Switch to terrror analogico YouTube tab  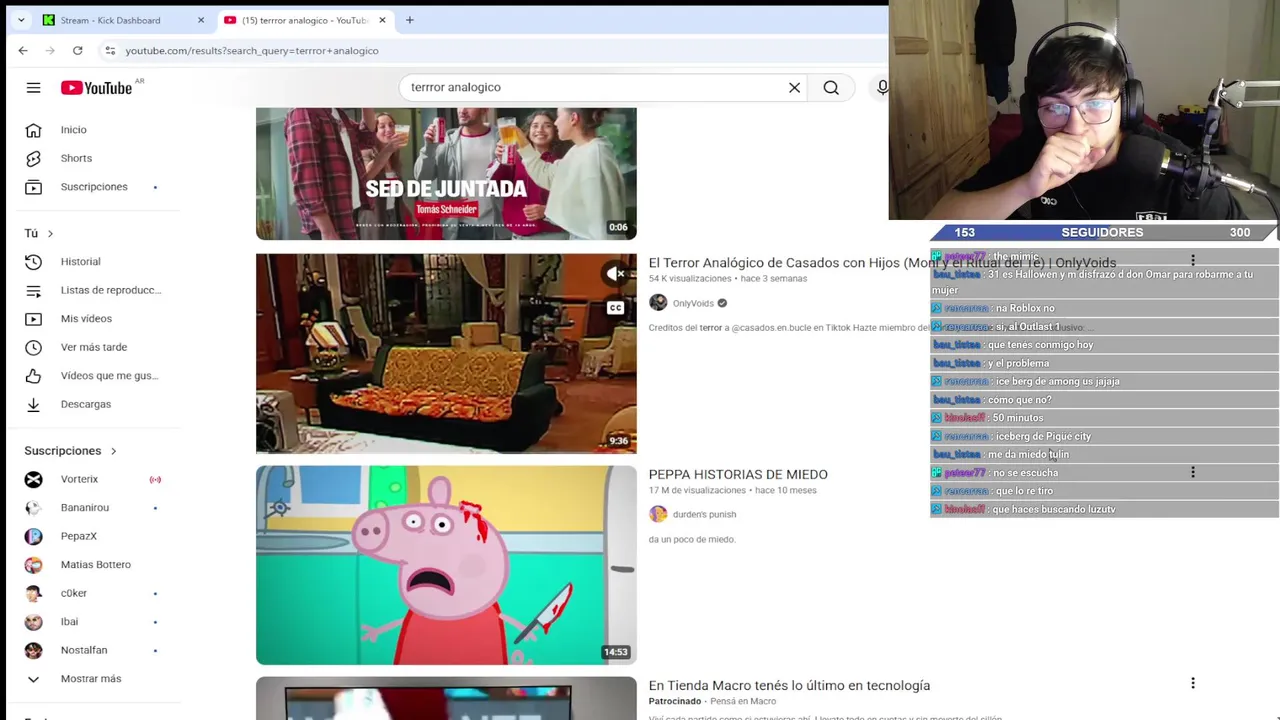point(304,20)
